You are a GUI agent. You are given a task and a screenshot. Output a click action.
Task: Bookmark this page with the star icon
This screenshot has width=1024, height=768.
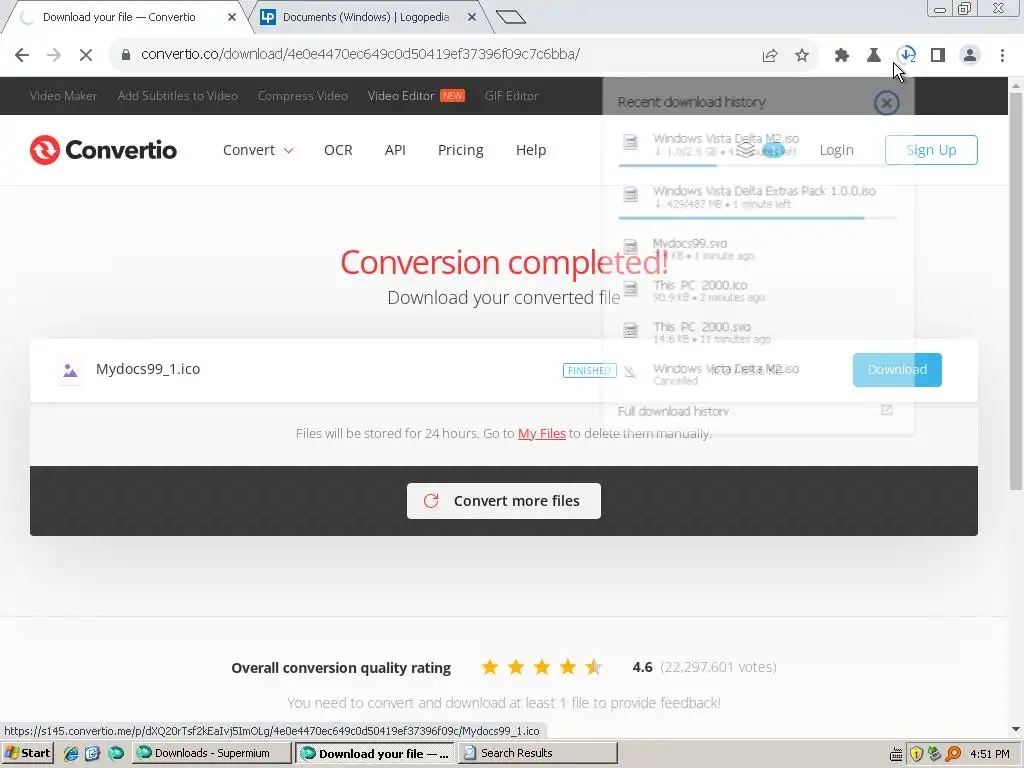(802, 56)
